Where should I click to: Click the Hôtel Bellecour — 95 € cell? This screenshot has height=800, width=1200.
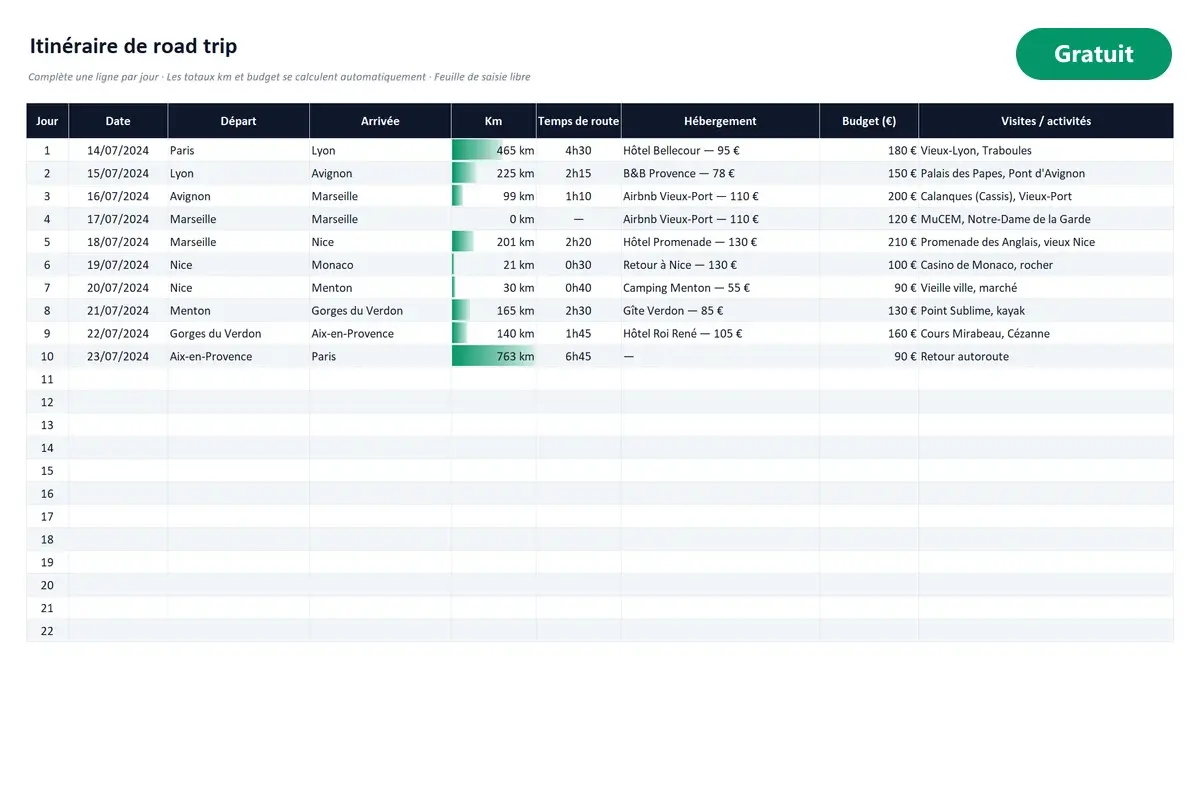pos(720,151)
